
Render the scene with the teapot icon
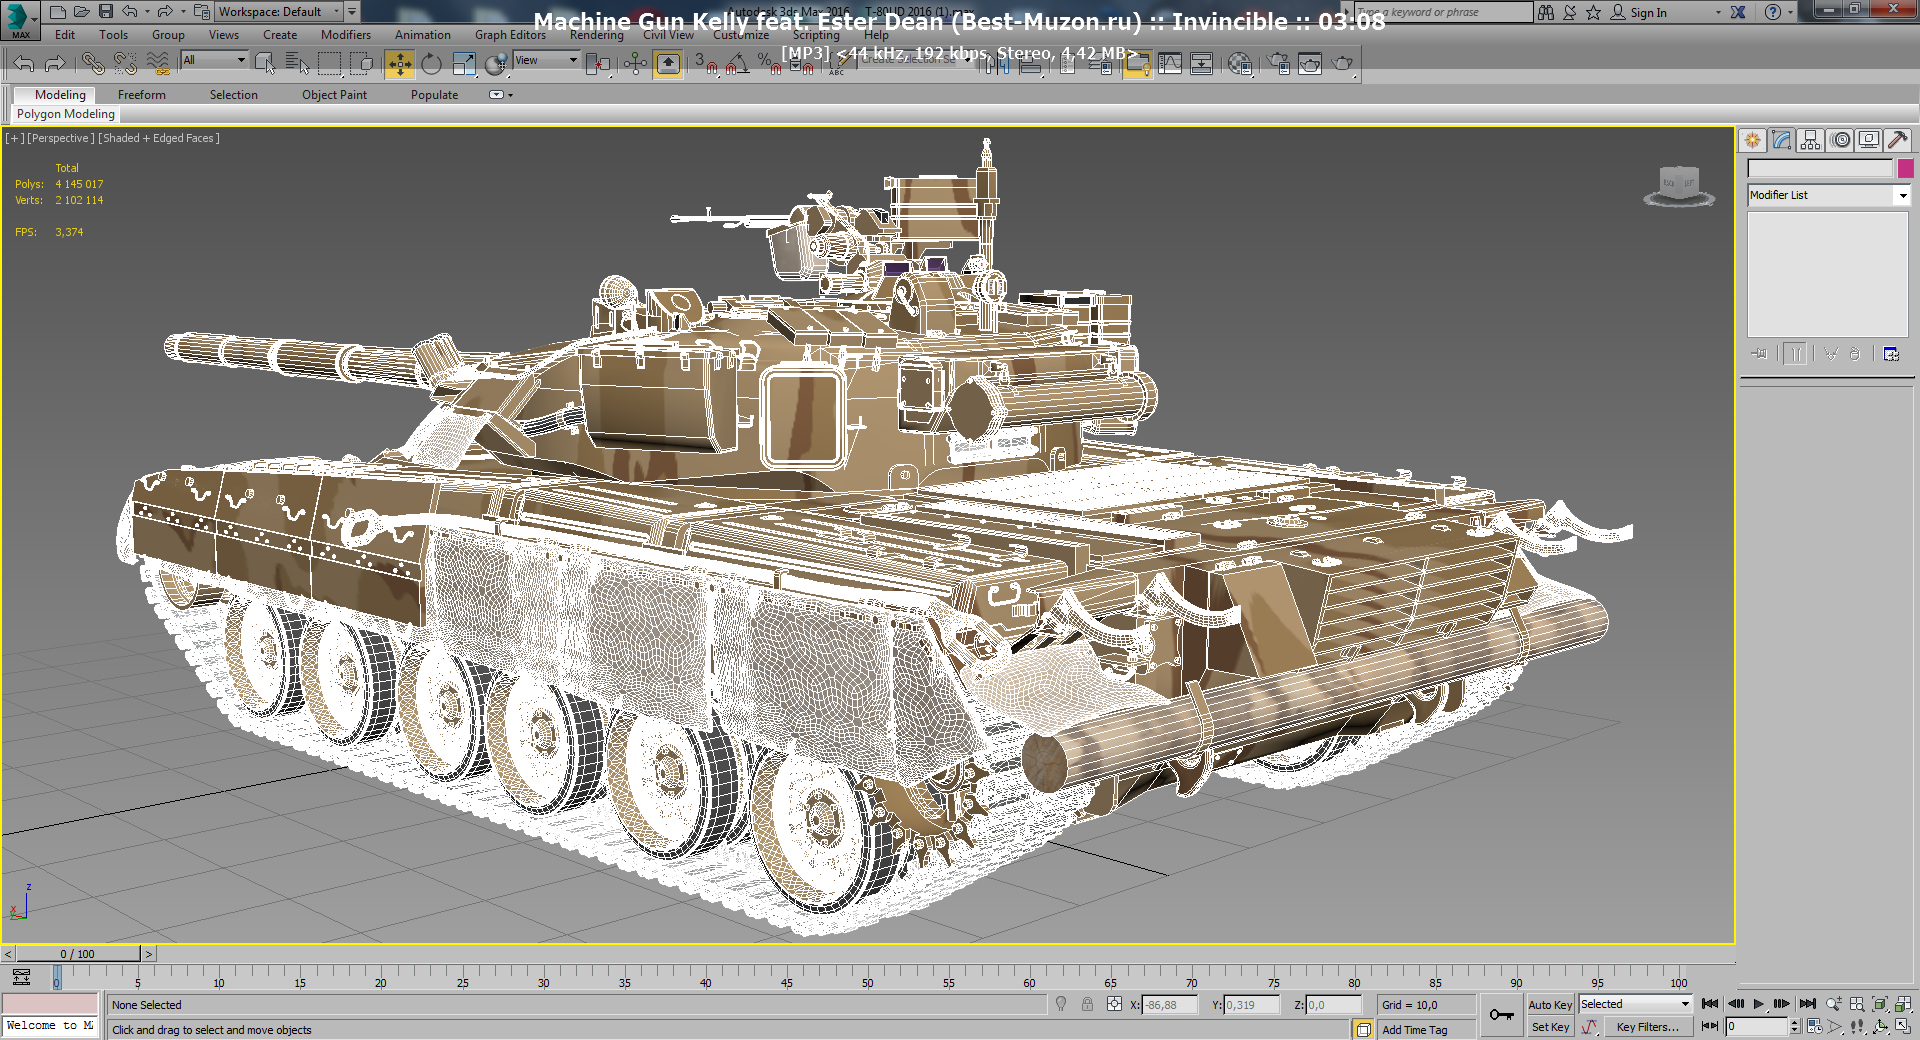coord(1344,64)
